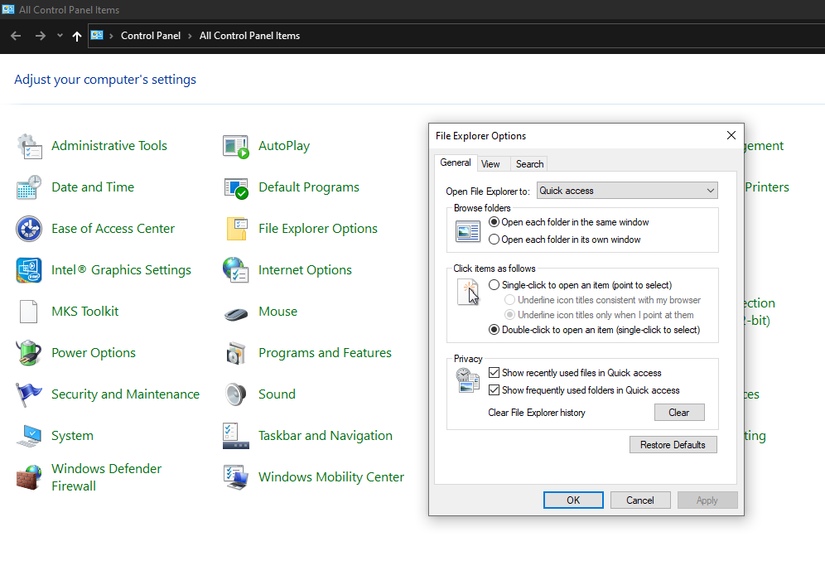
Task: Open the File Explorer Options folder icon
Action: pyautogui.click(x=236, y=229)
